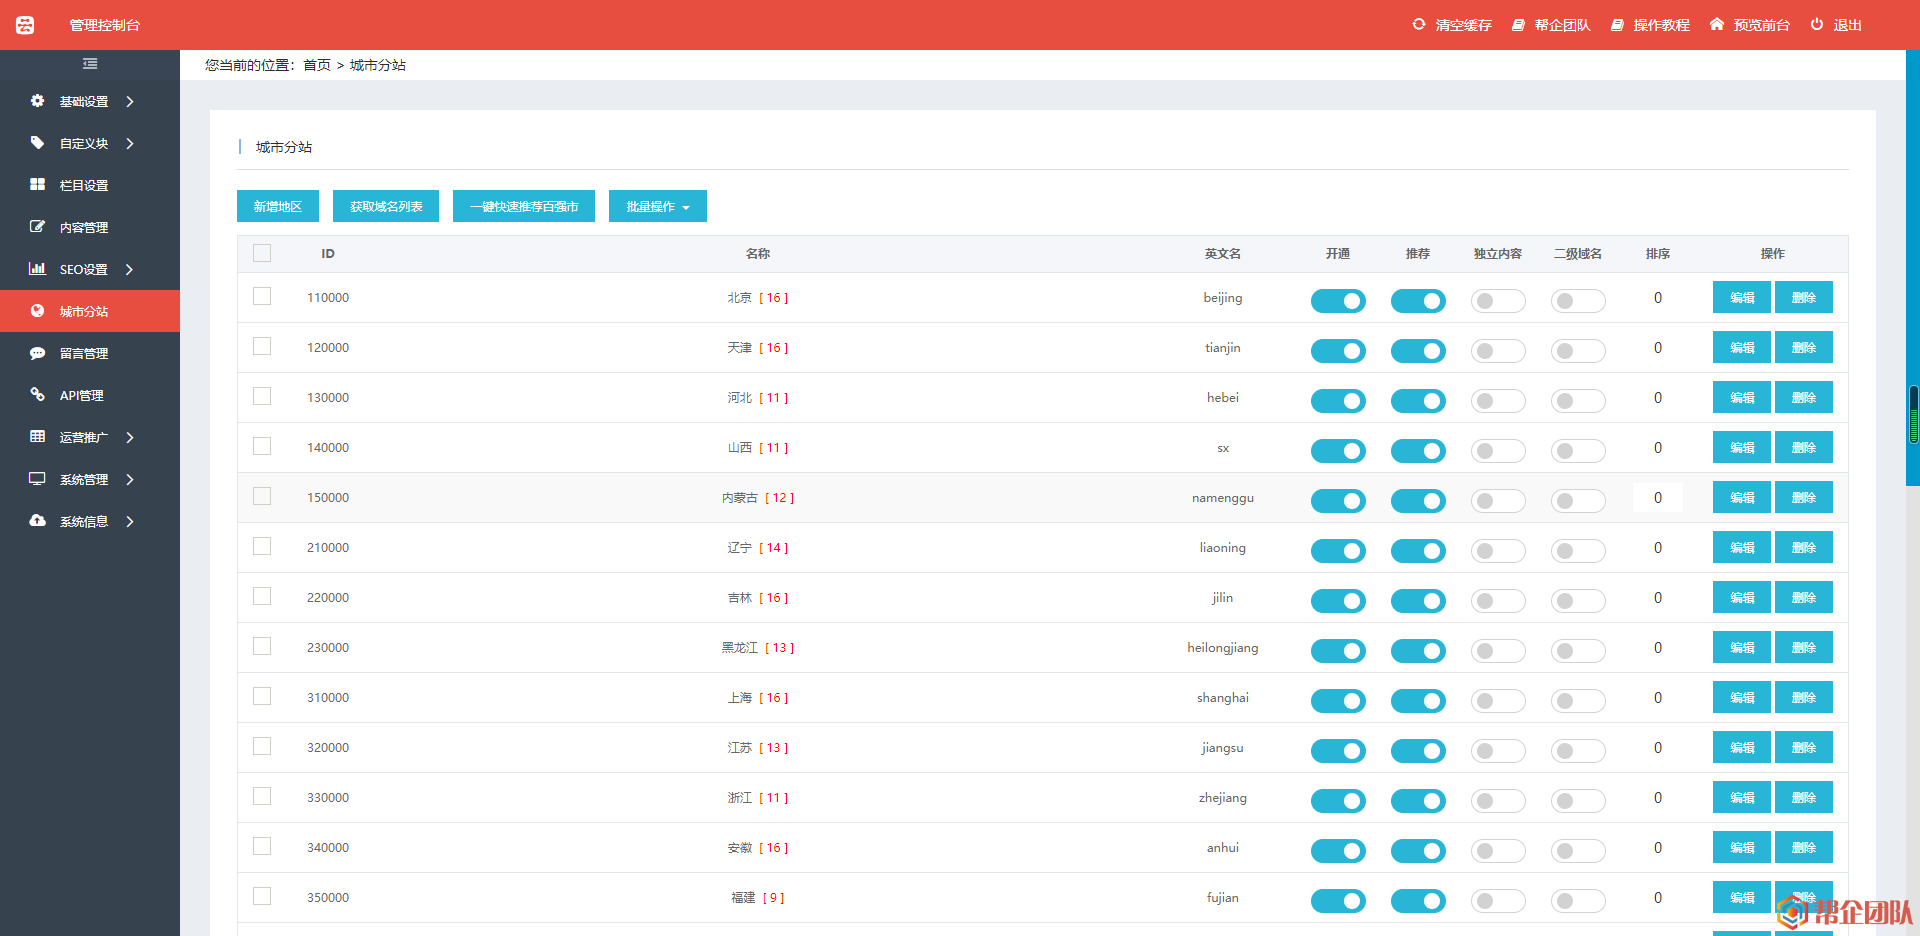This screenshot has width=1920, height=936.
Task: Click the 上海 [ 16 ] name cell
Action: [758, 697]
